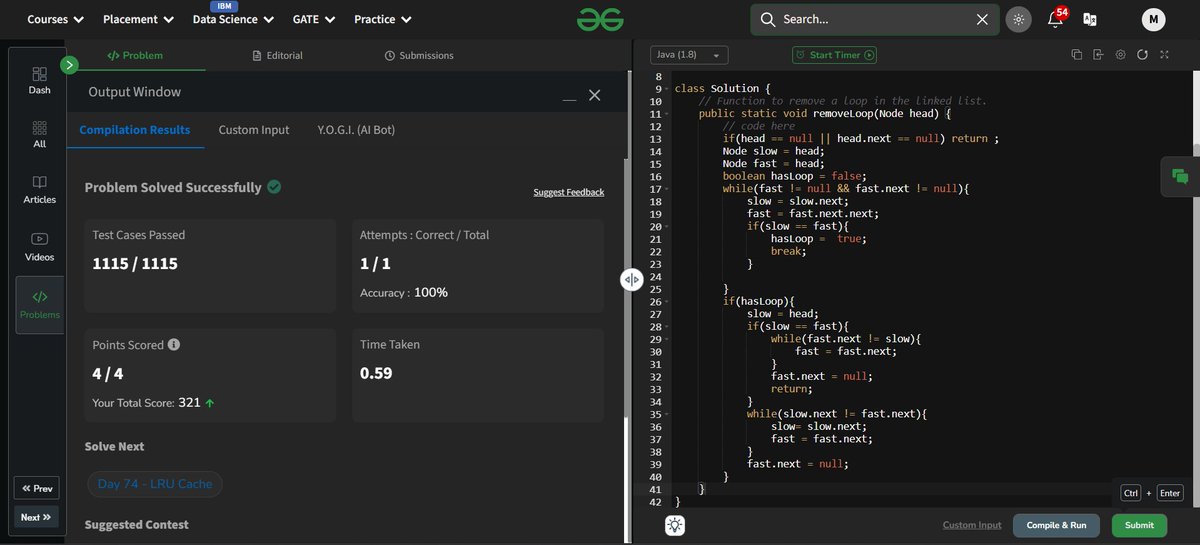The width and height of the screenshot is (1200, 545).
Task: Open the editor settings gear icon
Action: (x=1120, y=55)
